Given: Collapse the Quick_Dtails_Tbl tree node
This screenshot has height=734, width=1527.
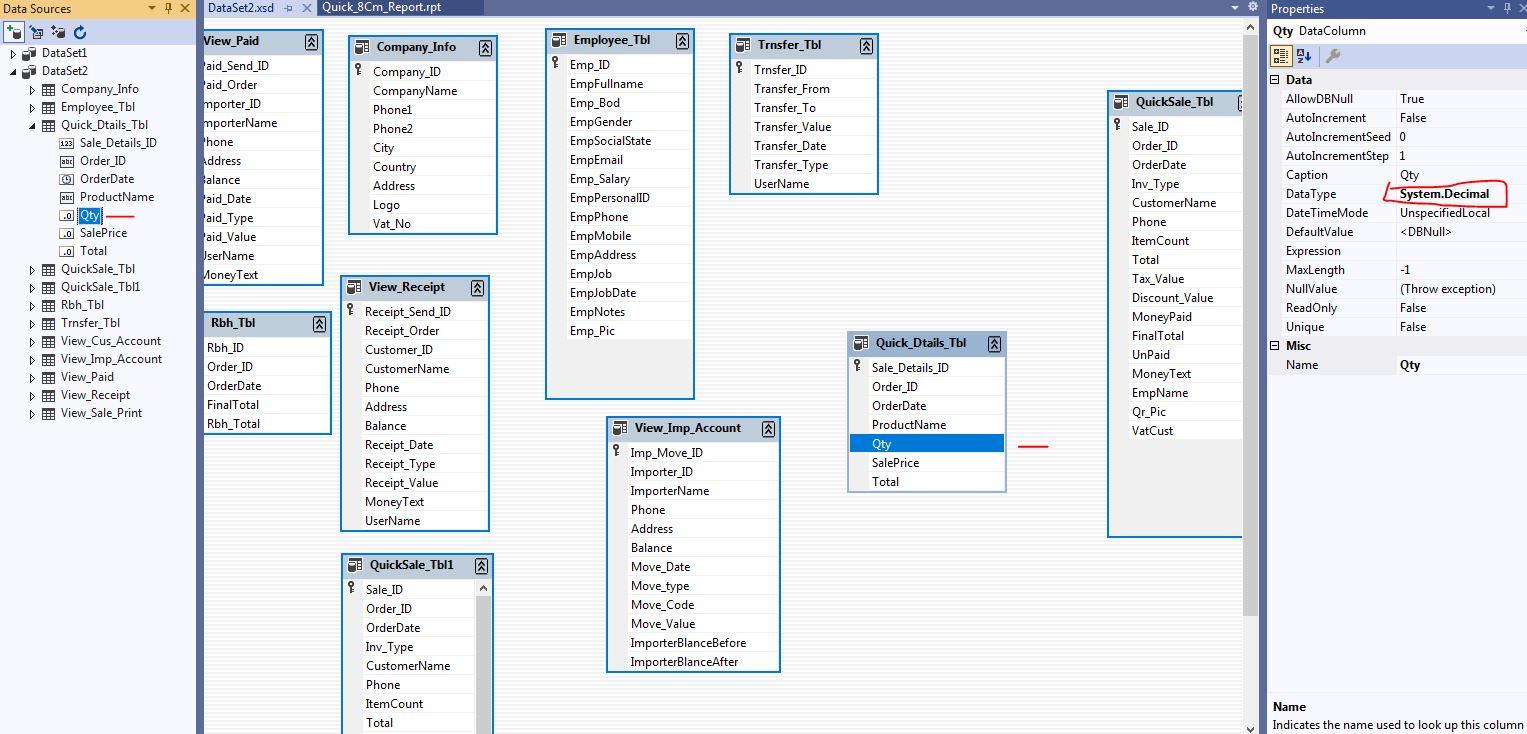Looking at the screenshot, I should click(32, 125).
